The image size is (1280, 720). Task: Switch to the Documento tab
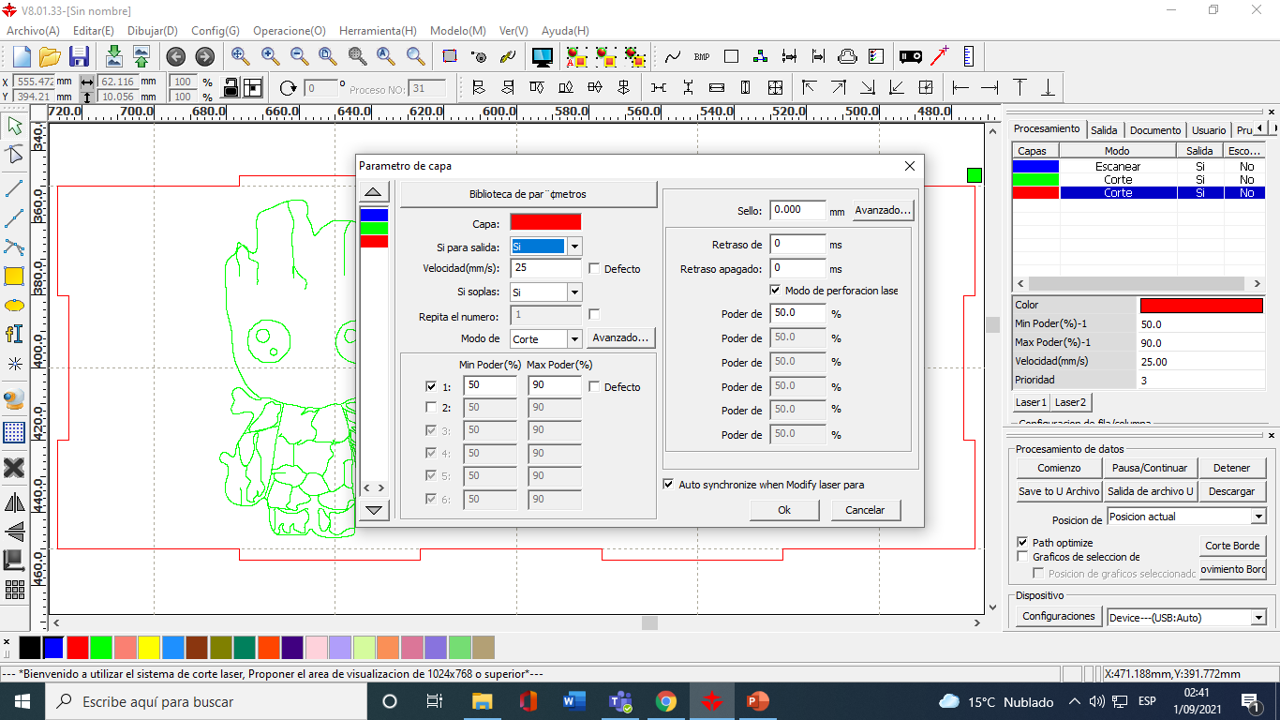point(1155,130)
